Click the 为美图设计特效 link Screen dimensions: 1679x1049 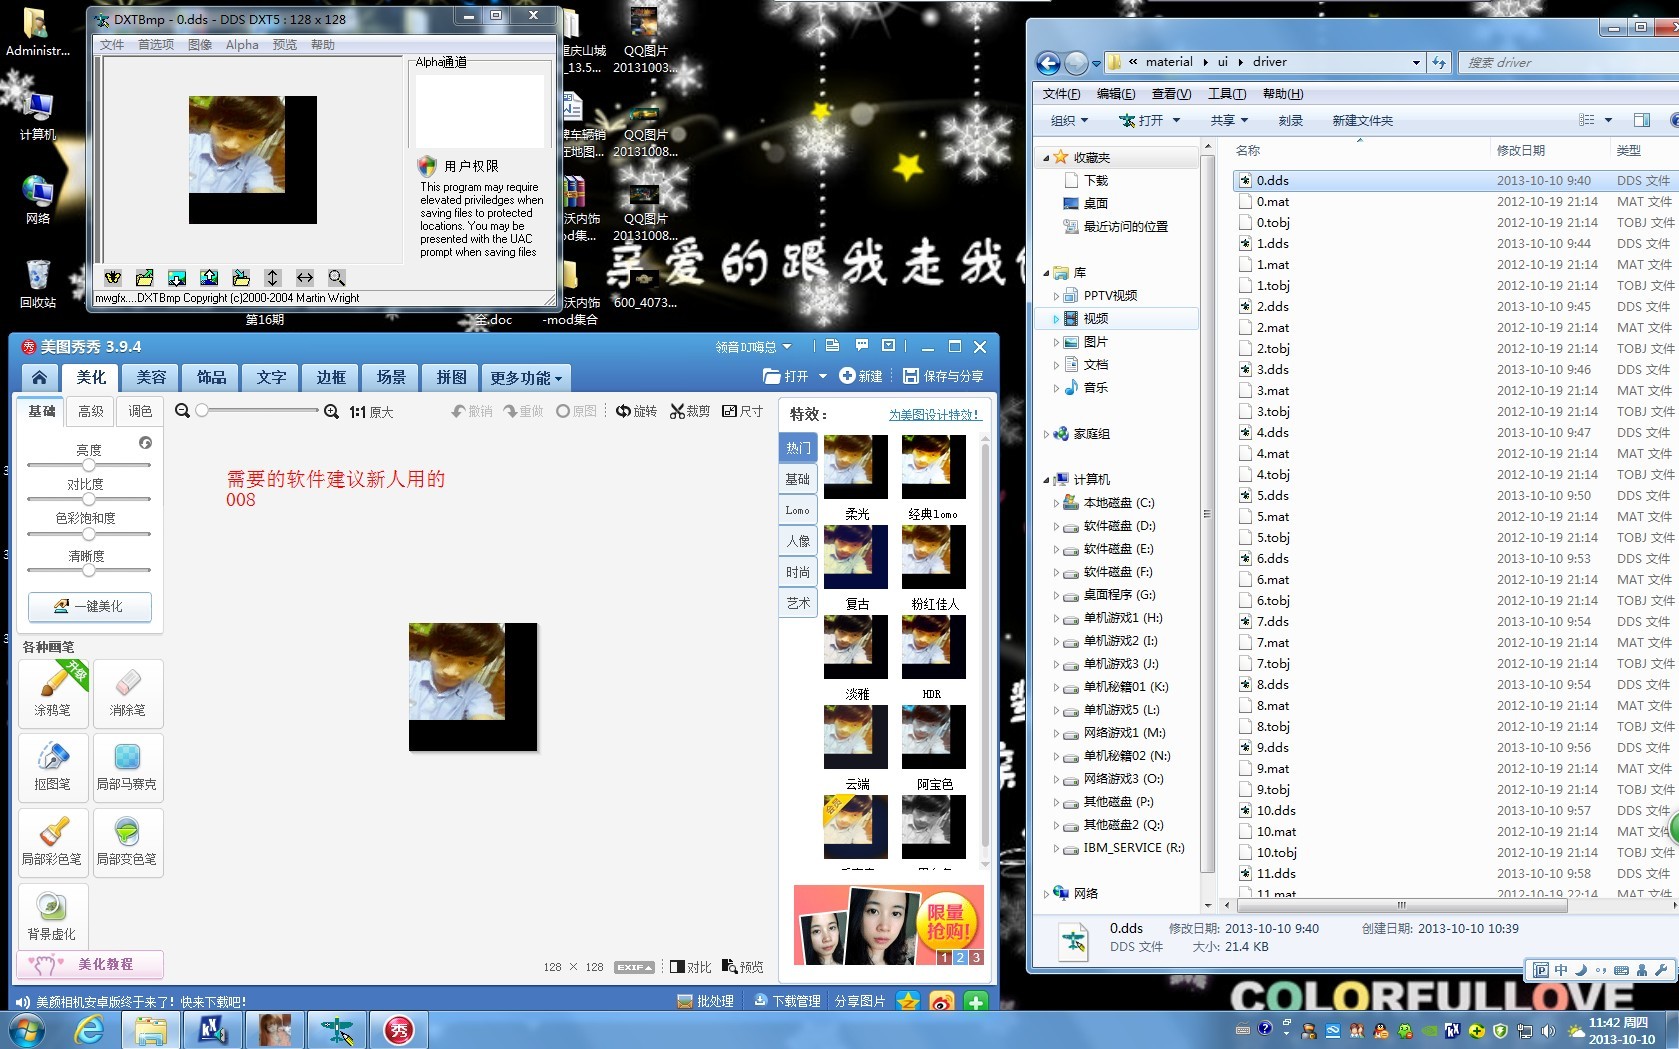coord(934,414)
